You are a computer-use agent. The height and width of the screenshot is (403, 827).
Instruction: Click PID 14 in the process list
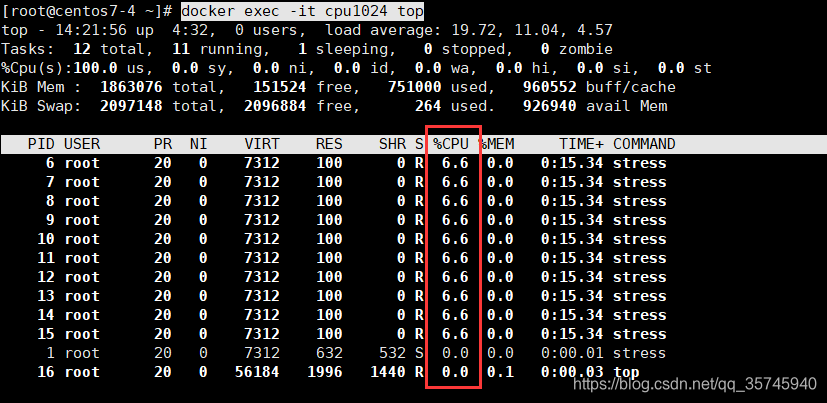coord(46,315)
